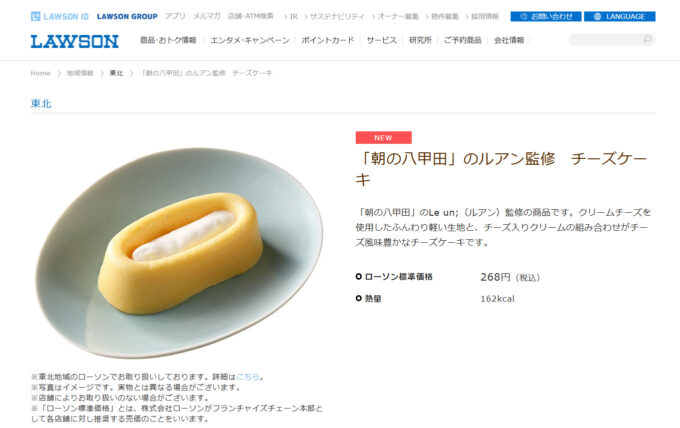Go to Home in breadcrumb
Viewport: 680px width, 428px height.
[x=40, y=73]
